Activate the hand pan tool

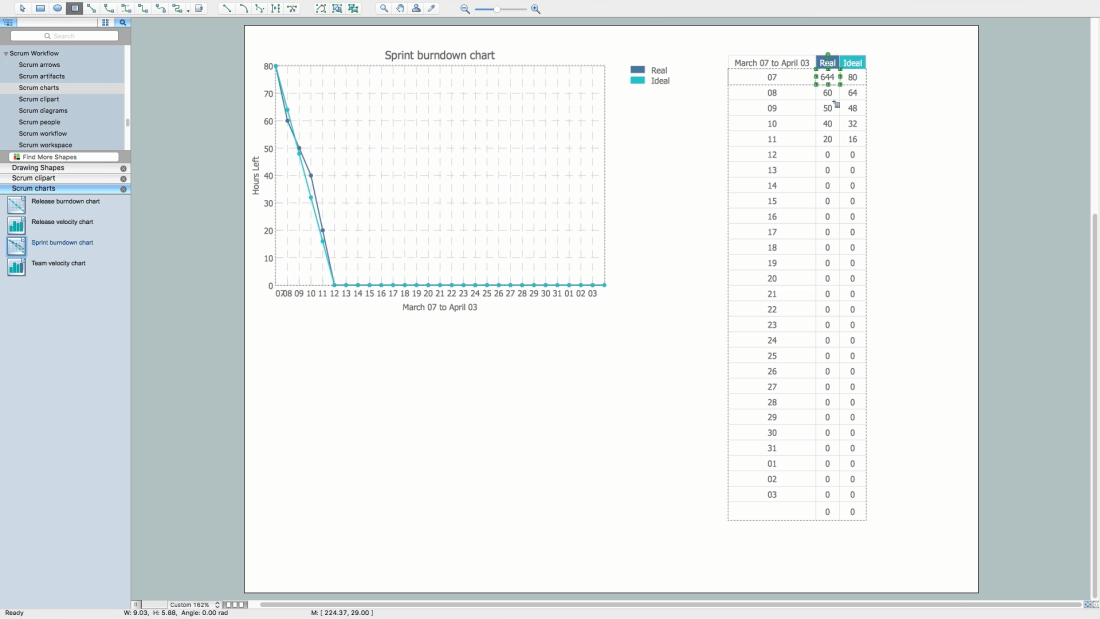pos(400,8)
